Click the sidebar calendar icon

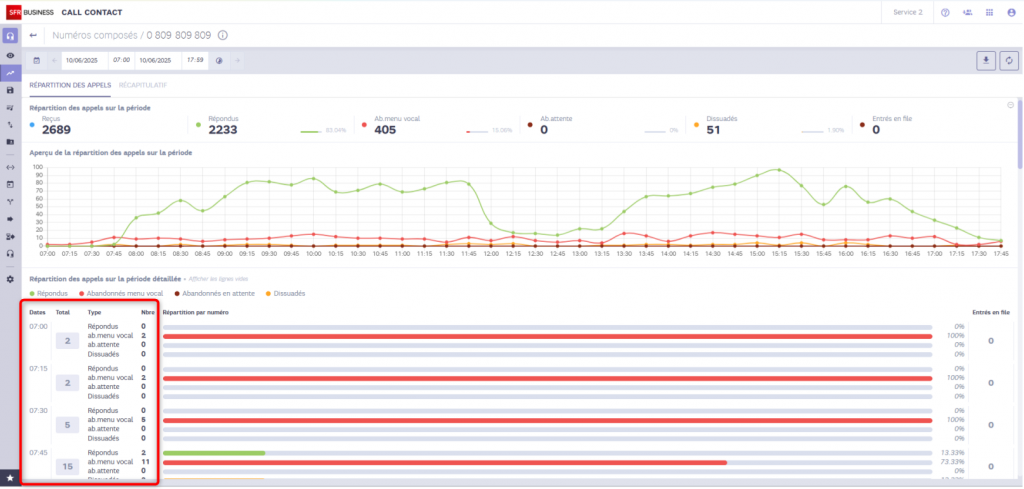pyautogui.click(x=10, y=184)
